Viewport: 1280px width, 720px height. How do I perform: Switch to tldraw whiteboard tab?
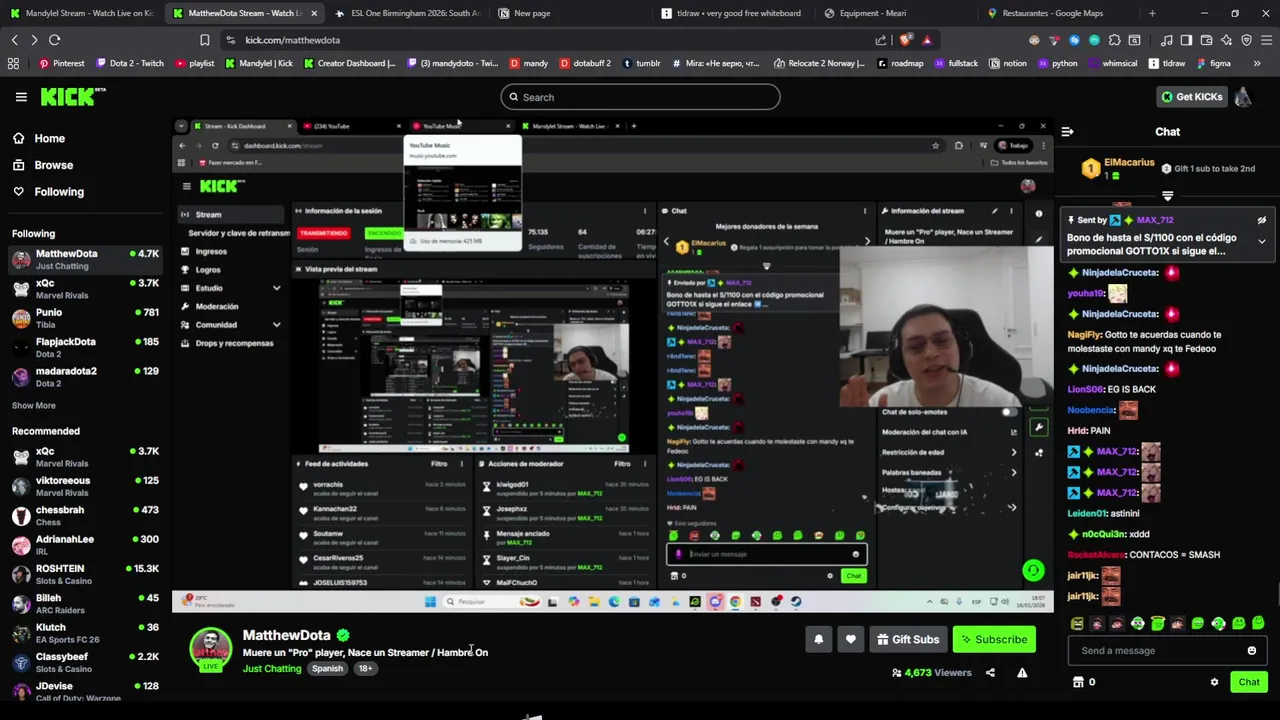[x=733, y=13]
